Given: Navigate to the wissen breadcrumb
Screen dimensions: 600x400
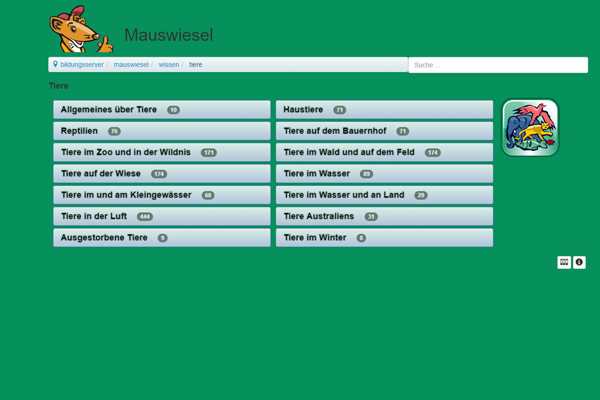Looking at the screenshot, I should [169, 64].
